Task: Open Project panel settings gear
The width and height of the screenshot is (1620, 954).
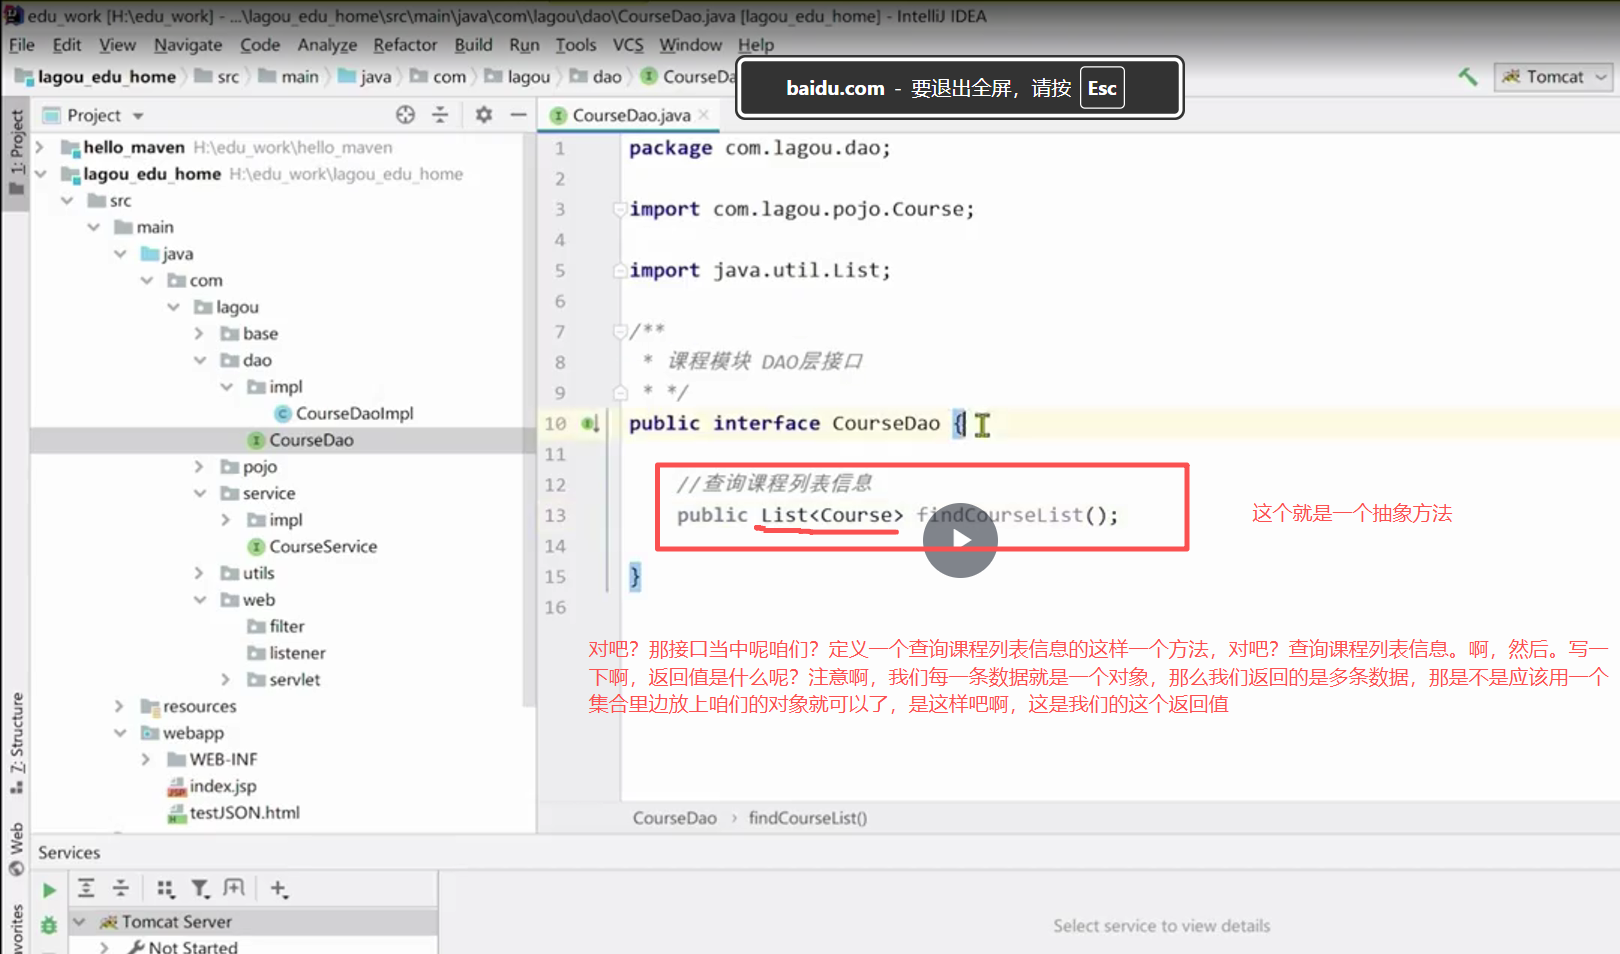Action: click(484, 115)
